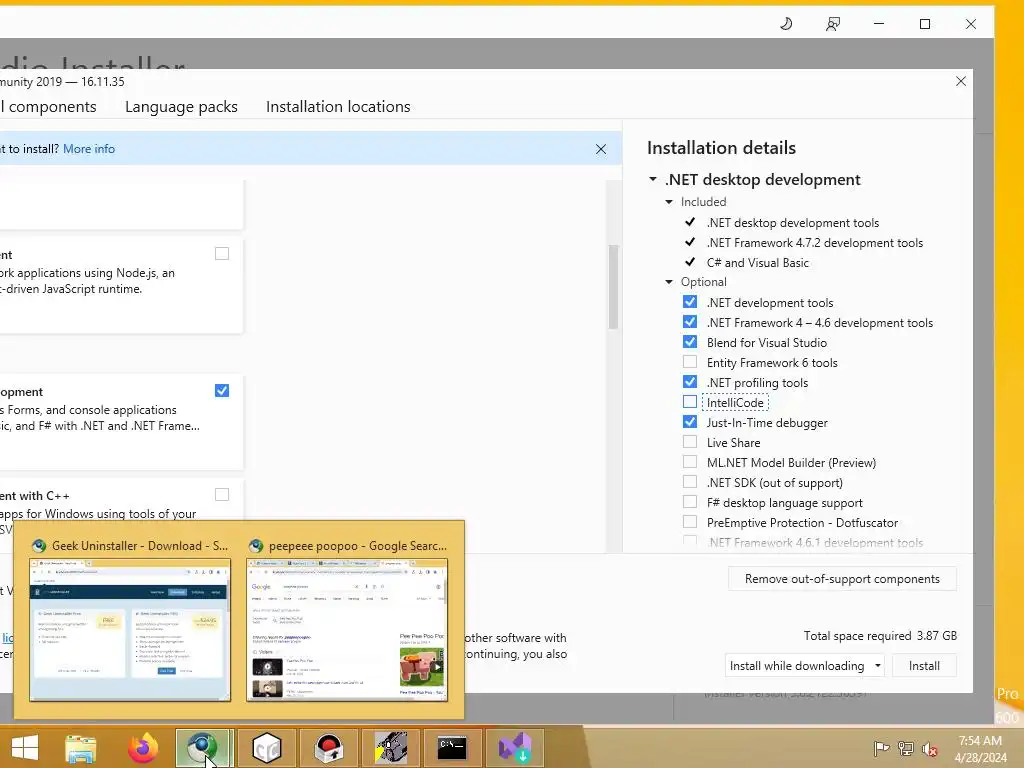Select .NET desktop development tools row

792,223
